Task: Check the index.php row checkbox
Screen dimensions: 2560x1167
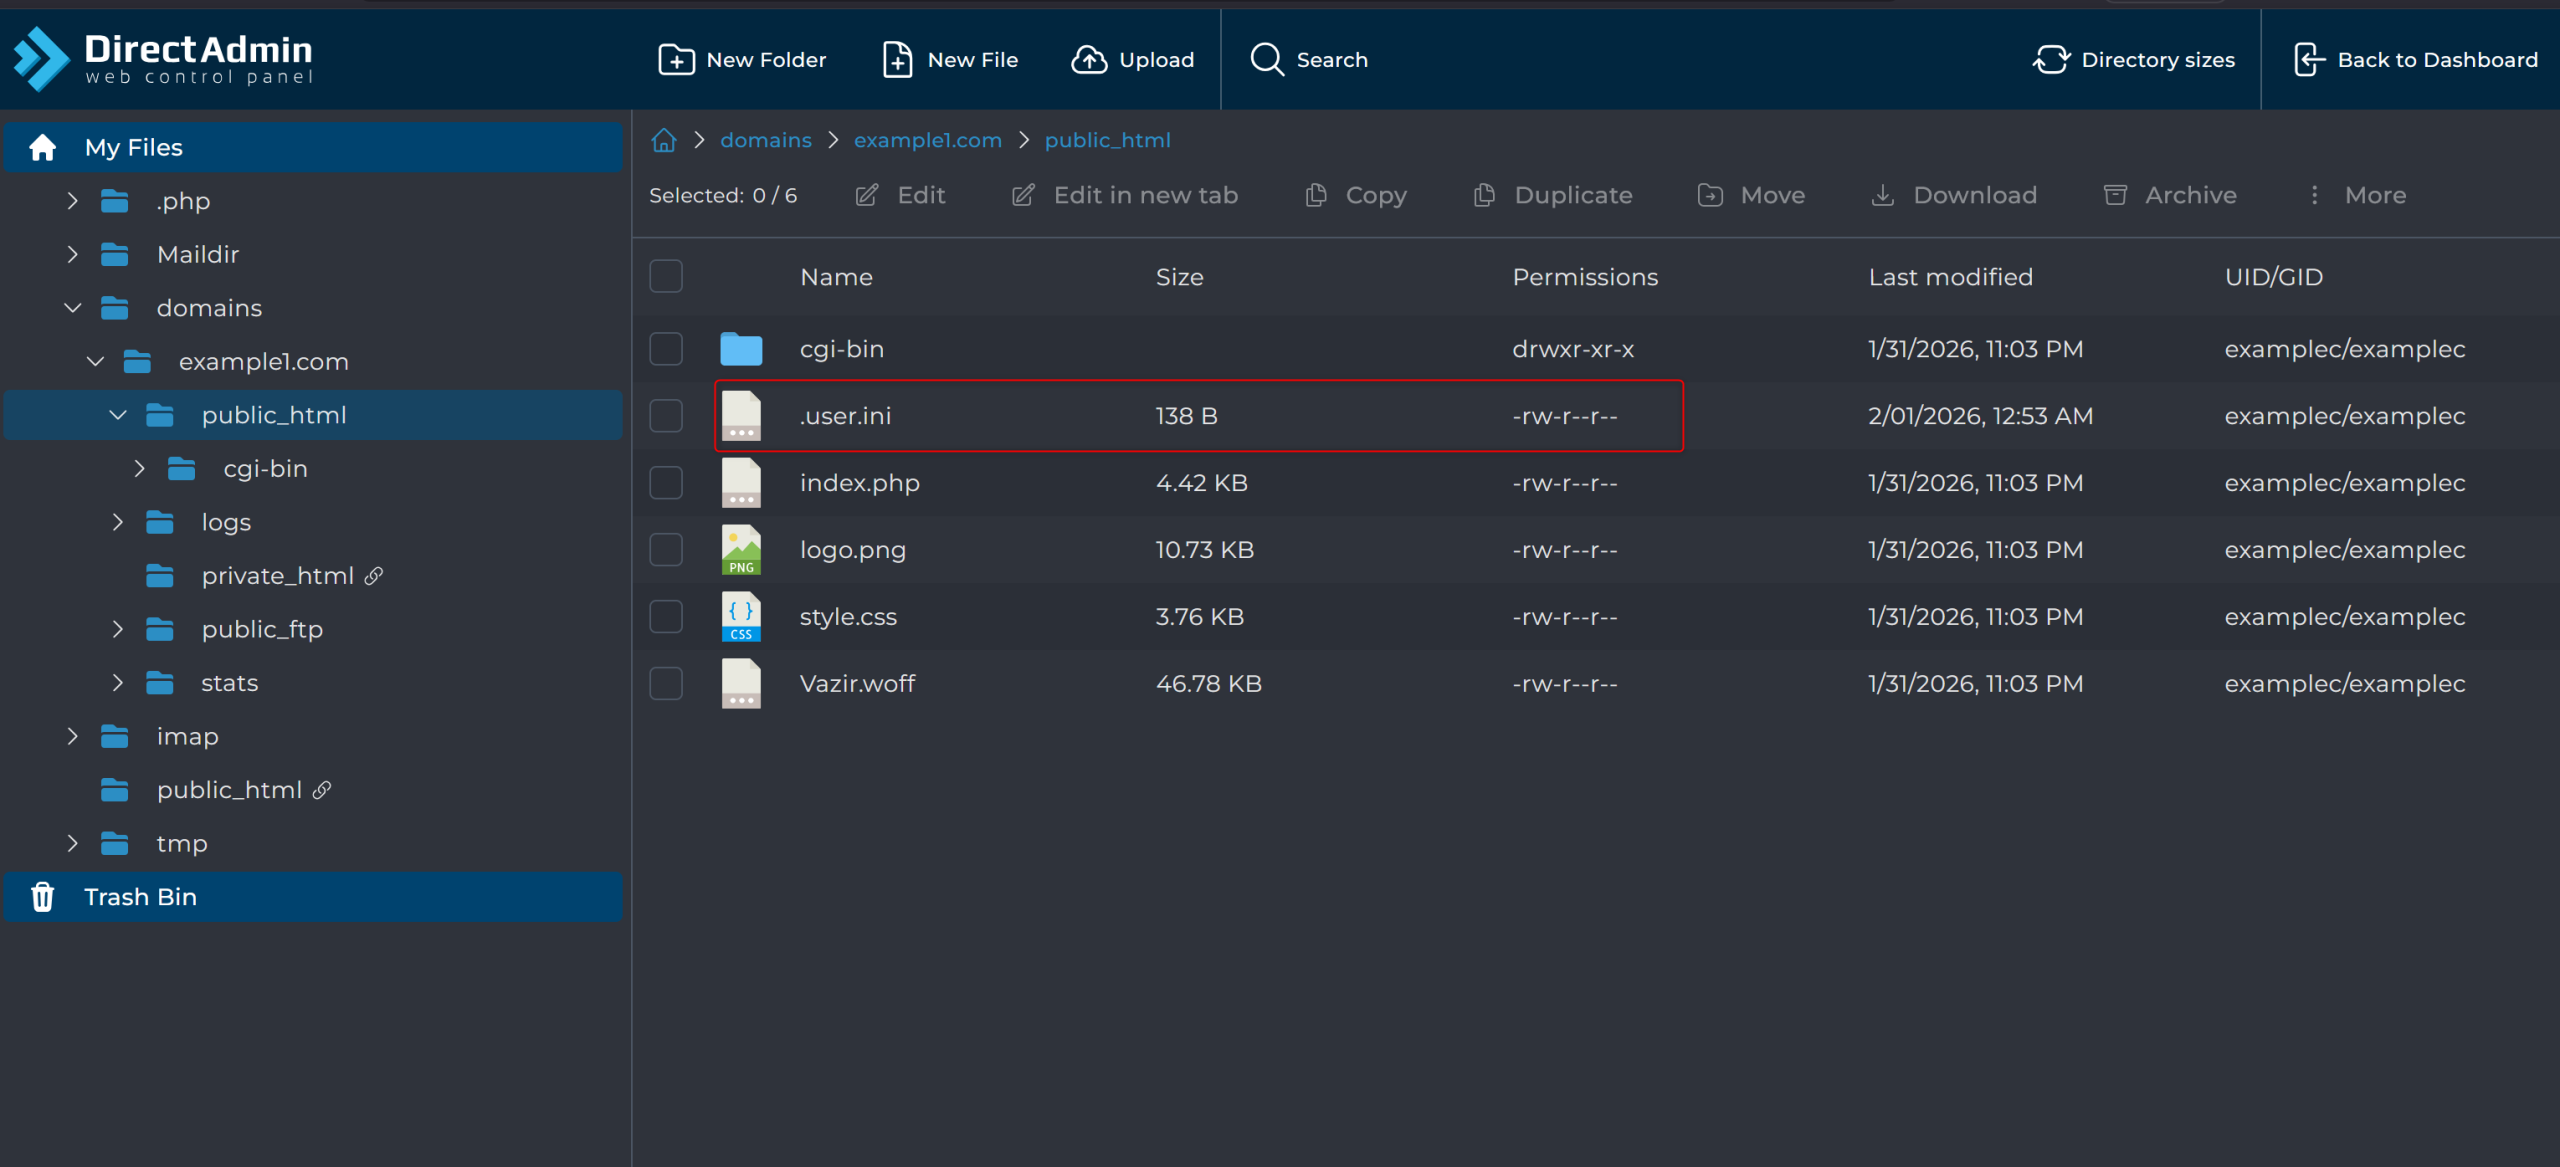Action: click(666, 483)
